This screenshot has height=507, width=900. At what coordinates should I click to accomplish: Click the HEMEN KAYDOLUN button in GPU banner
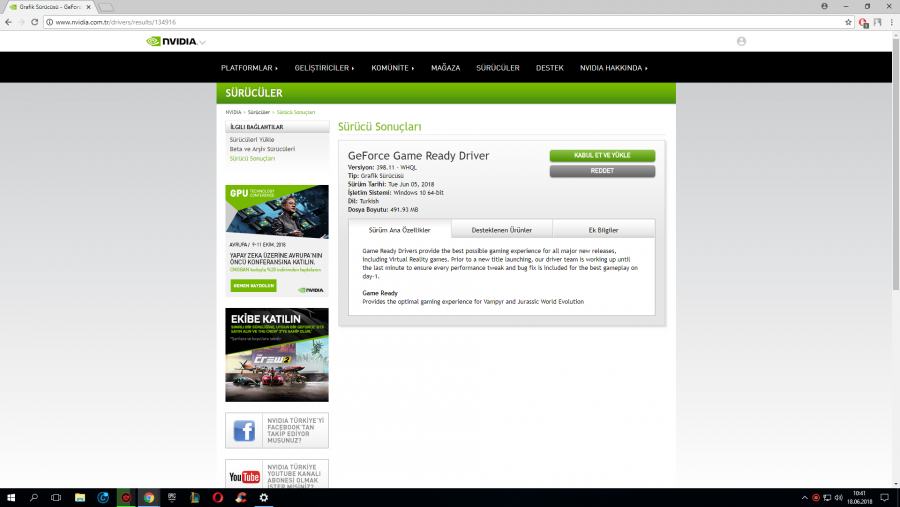click(253, 285)
